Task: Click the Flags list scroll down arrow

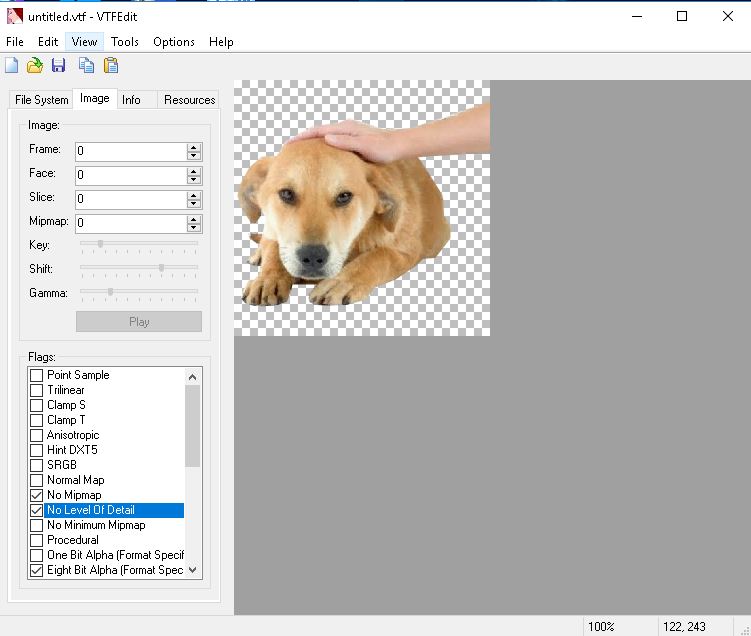Action: click(193, 570)
